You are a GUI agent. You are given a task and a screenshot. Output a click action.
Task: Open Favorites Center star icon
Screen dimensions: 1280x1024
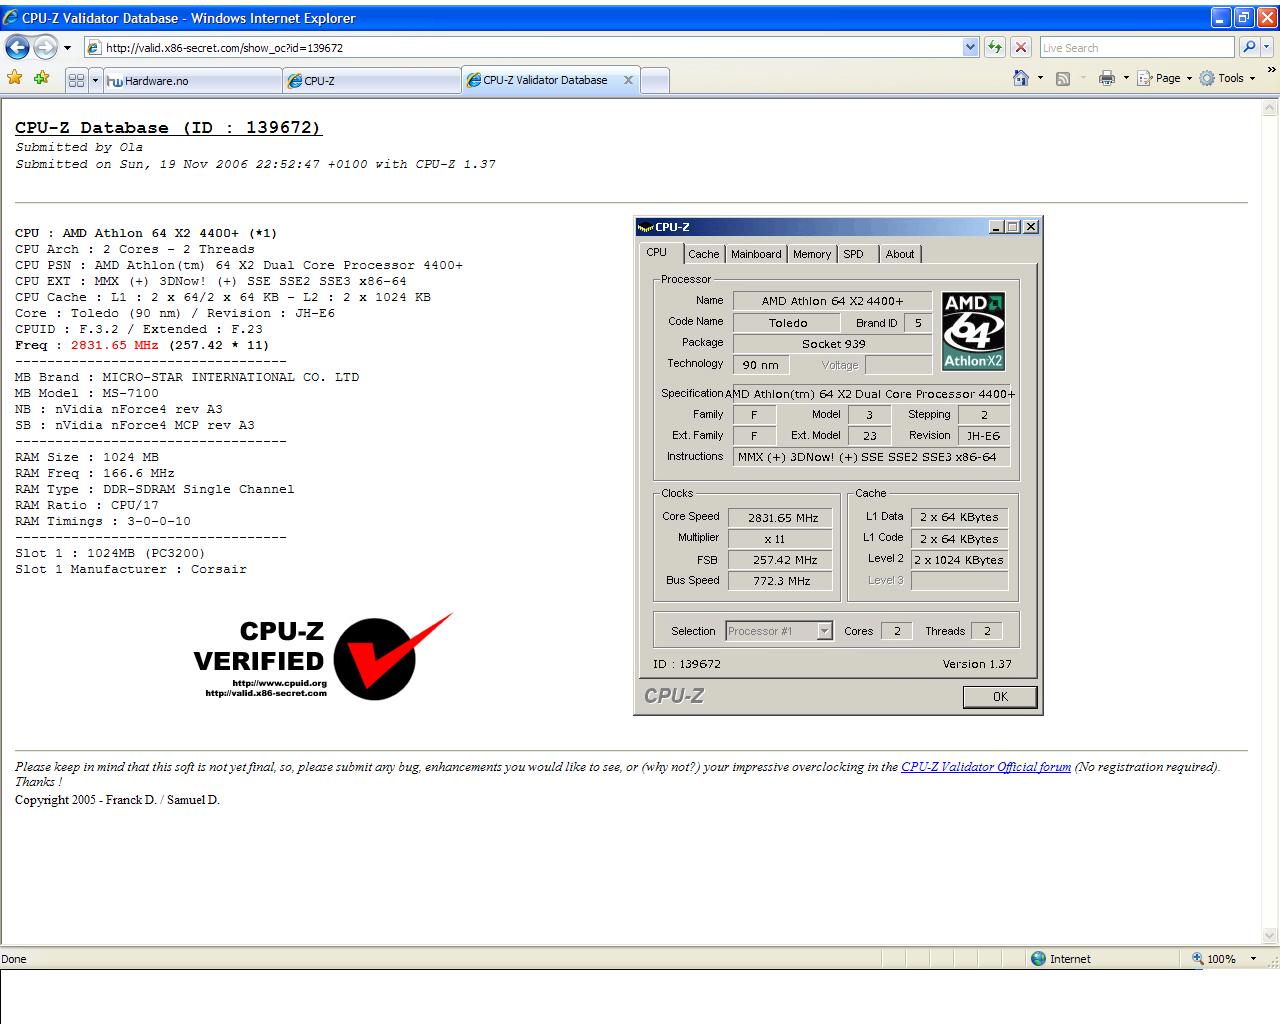tap(15, 78)
